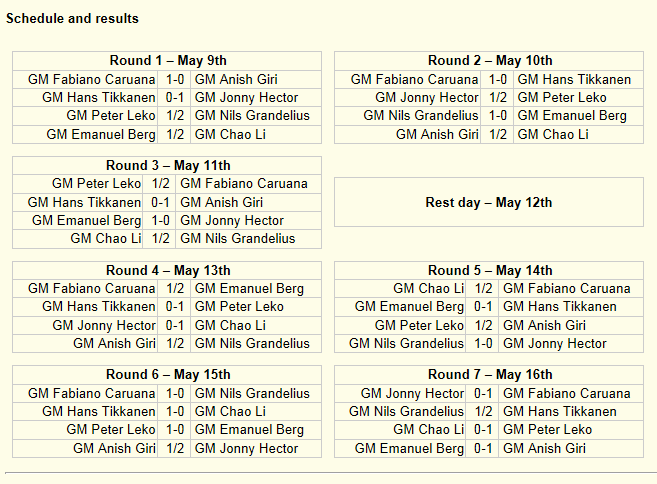Screen dimensions: 657x484
Task: Click the Round 5 – May 14th header
Action: pos(489,270)
